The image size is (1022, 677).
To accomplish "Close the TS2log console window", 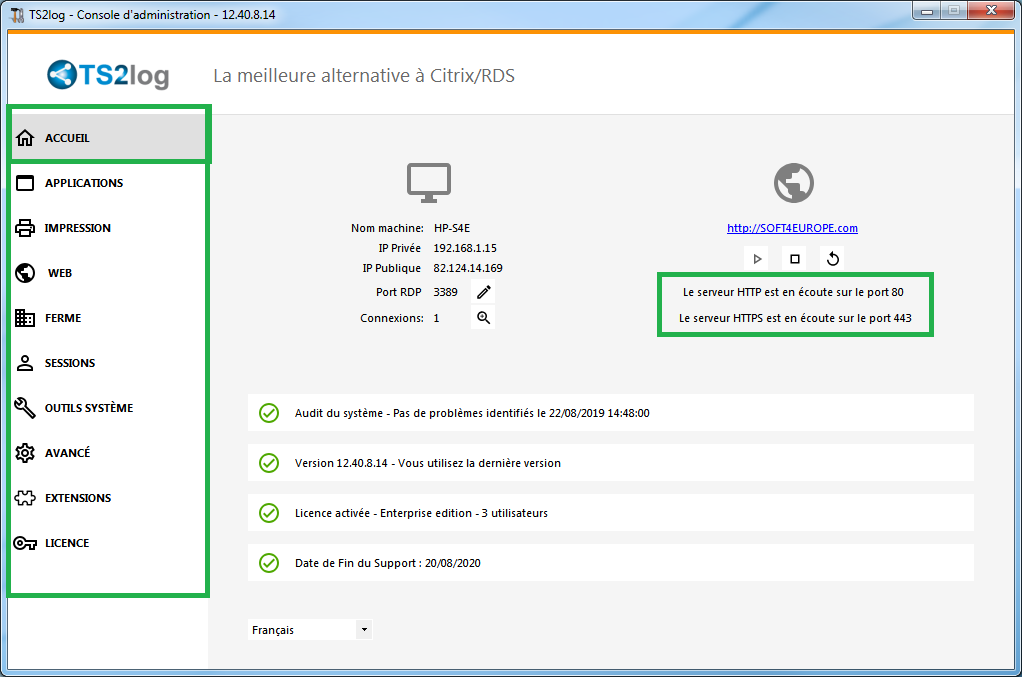I will pyautogui.click(x=991, y=10).
